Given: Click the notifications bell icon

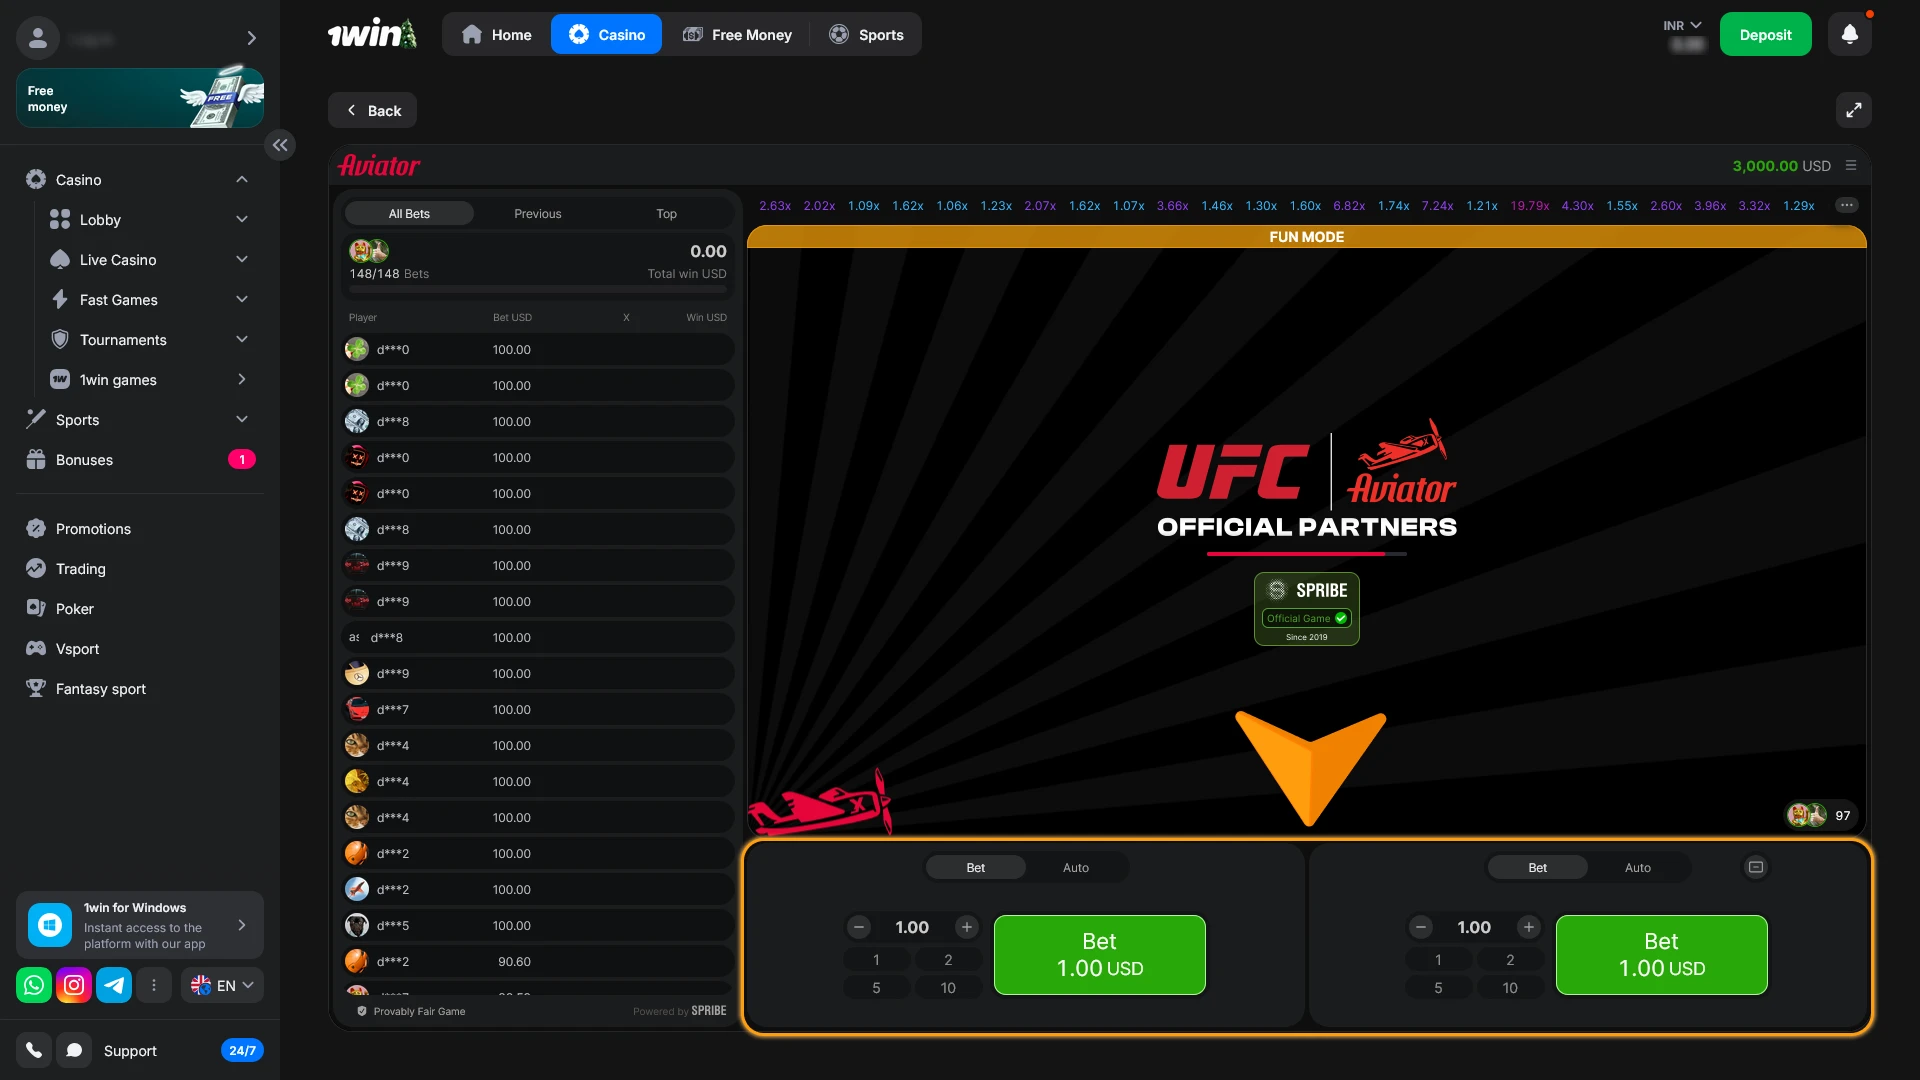Looking at the screenshot, I should 1849,34.
